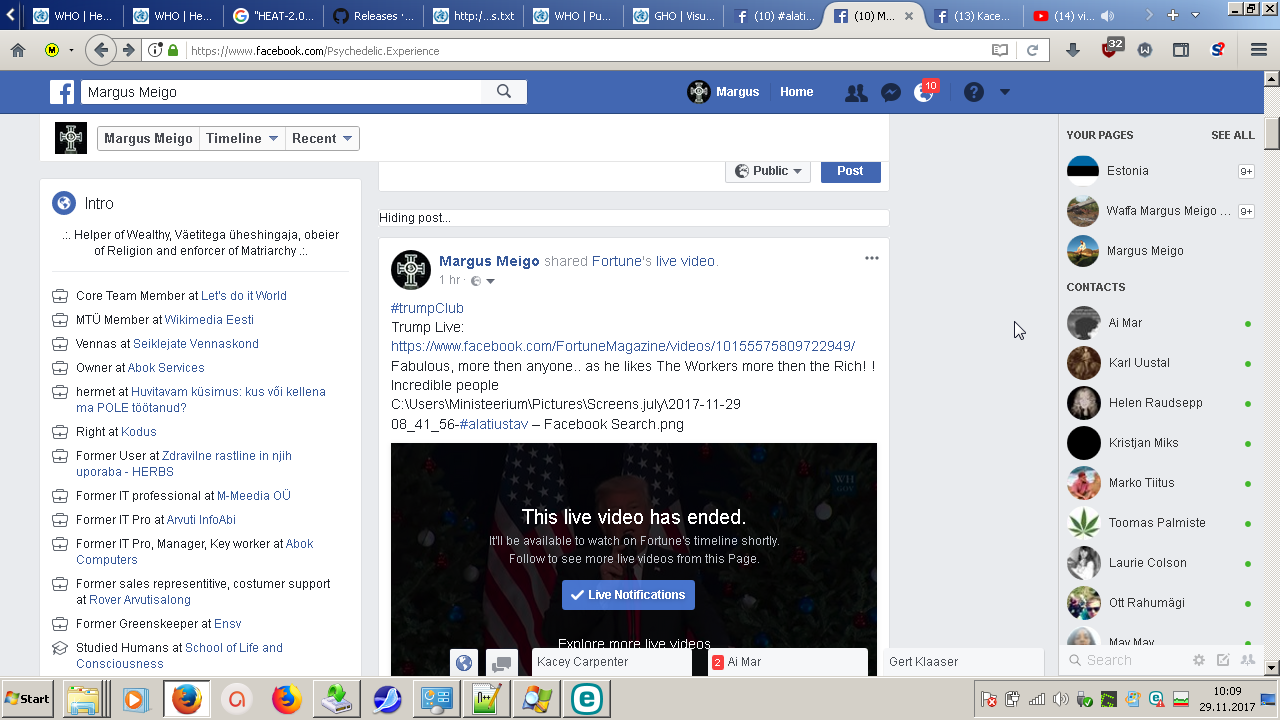The height and width of the screenshot is (720, 1280).
Task: Reload the page with refresh button
Action: tap(1033, 50)
